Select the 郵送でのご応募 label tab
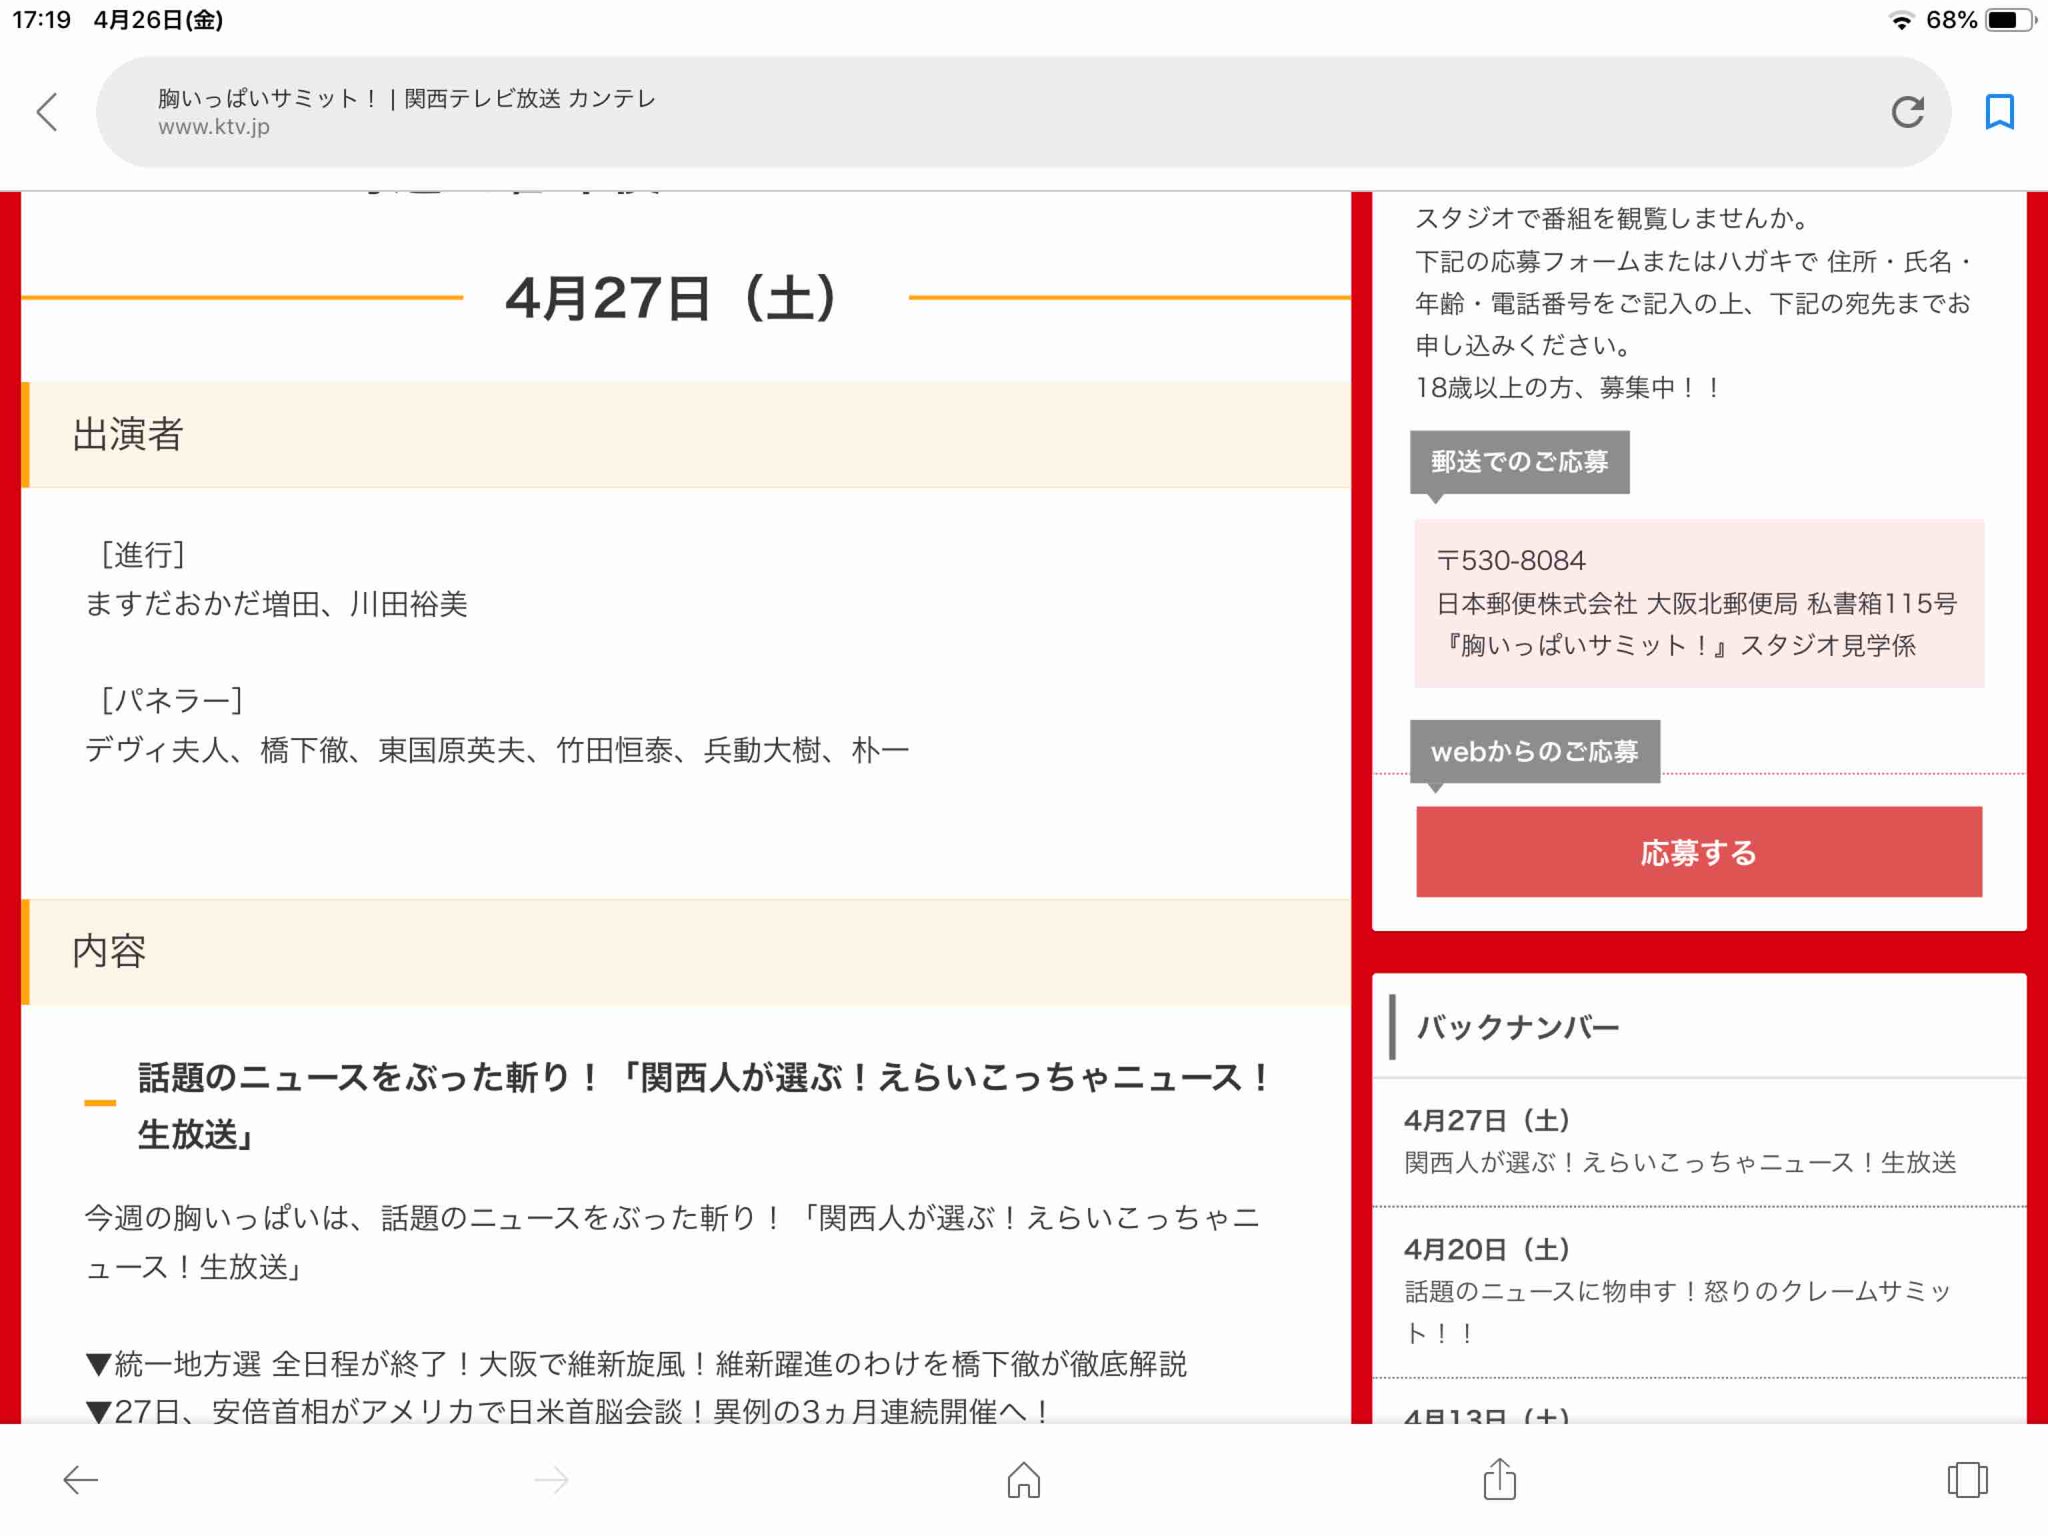 tap(1519, 462)
